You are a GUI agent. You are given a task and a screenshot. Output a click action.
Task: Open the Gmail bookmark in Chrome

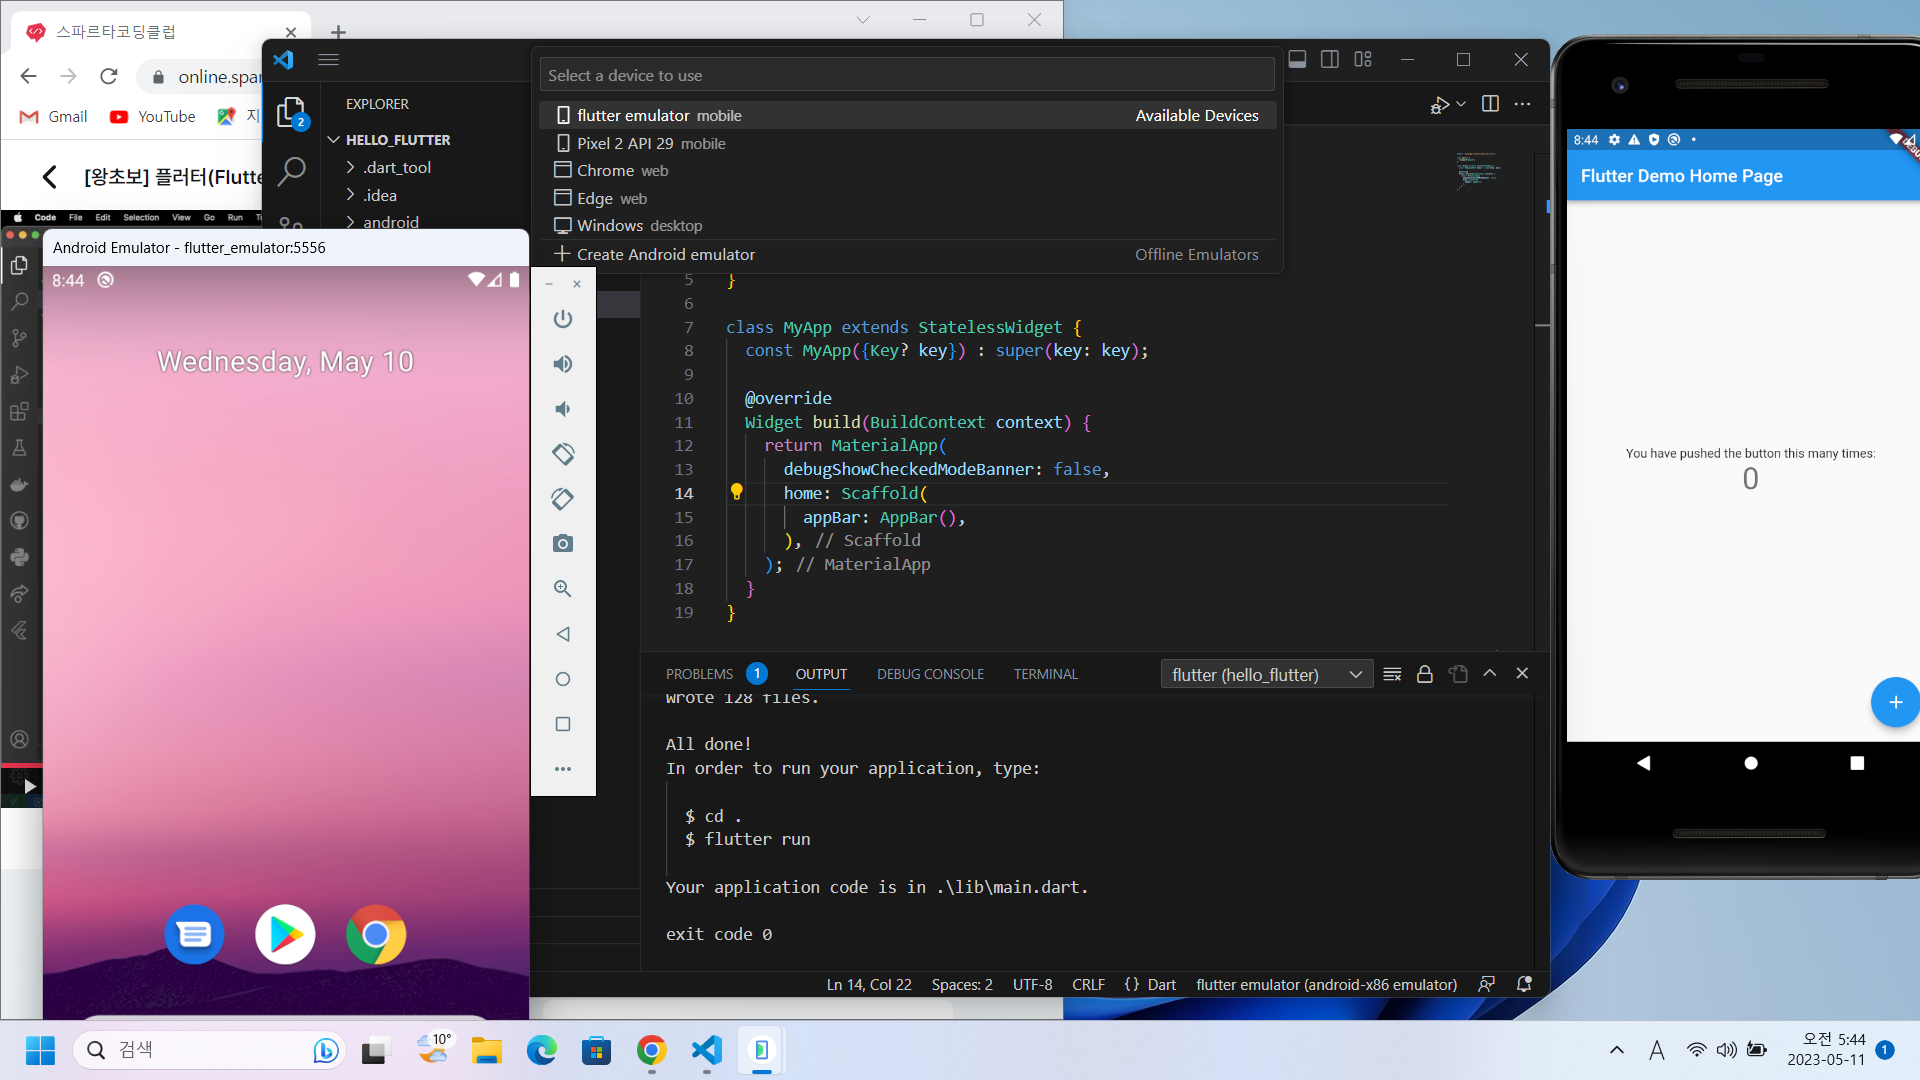click(54, 116)
